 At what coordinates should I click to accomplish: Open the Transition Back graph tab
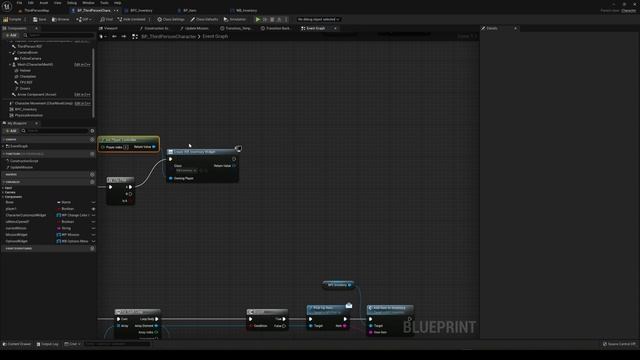click(x=276, y=28)
